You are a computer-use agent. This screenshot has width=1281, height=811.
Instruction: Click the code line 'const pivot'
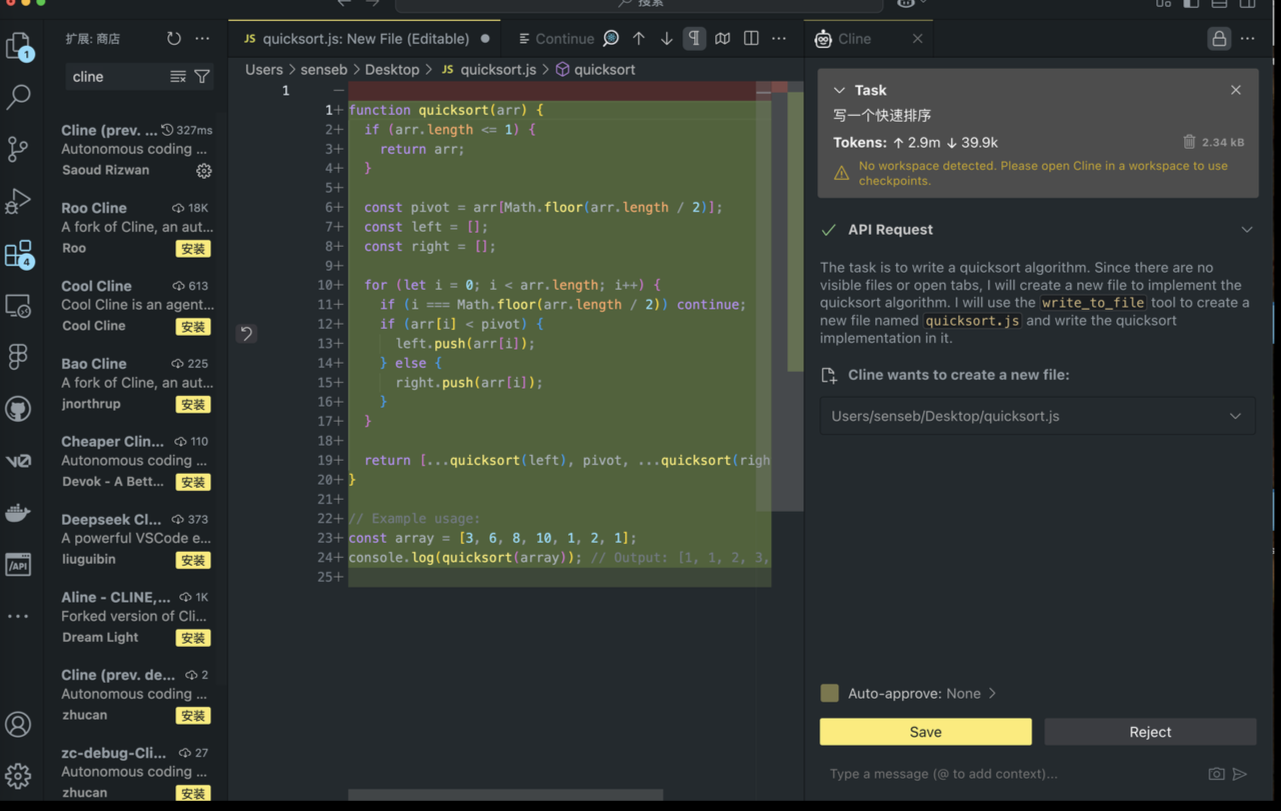(543, 207)
